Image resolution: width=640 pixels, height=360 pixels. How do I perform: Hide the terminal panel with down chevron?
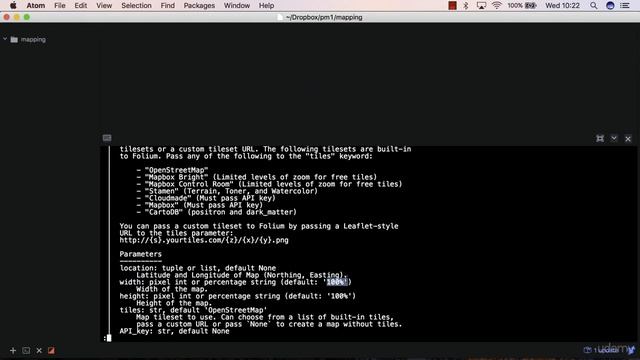tap(614, 139)
